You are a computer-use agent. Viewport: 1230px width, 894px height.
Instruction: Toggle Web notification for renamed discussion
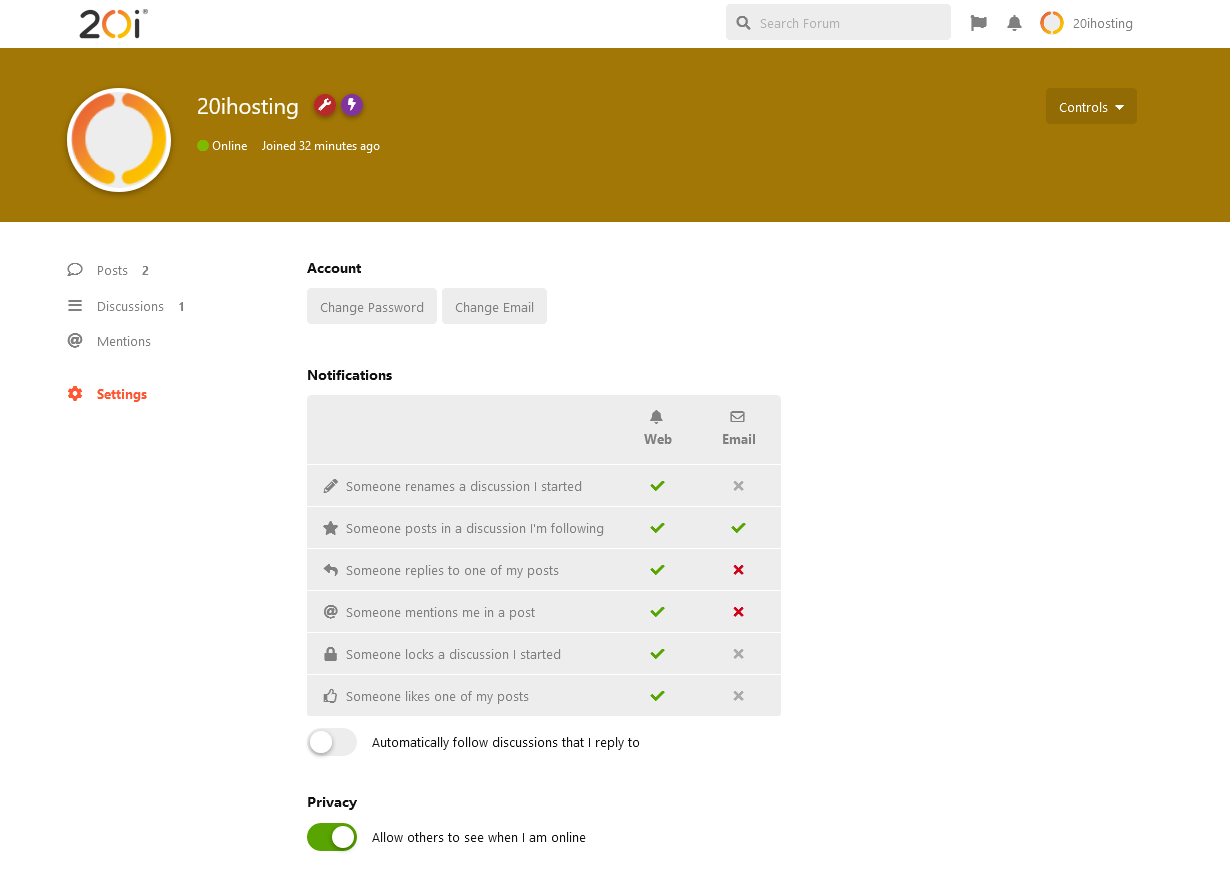click(x=657, y=486)
